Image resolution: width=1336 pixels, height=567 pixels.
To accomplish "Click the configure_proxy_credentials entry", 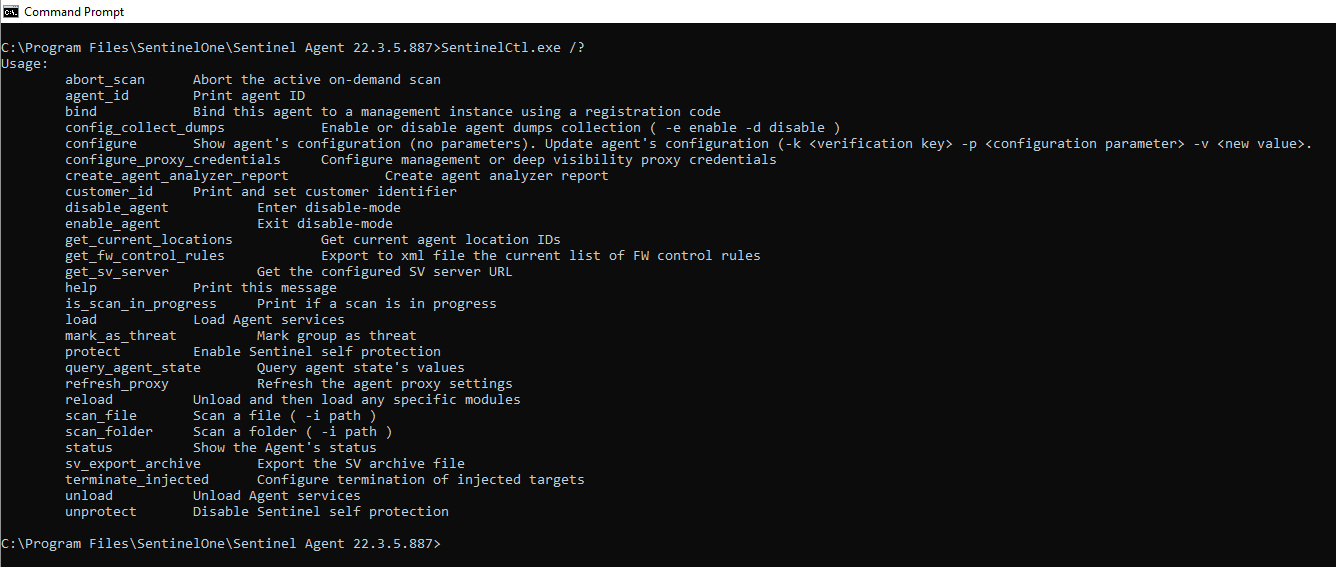I will (173, 160).
